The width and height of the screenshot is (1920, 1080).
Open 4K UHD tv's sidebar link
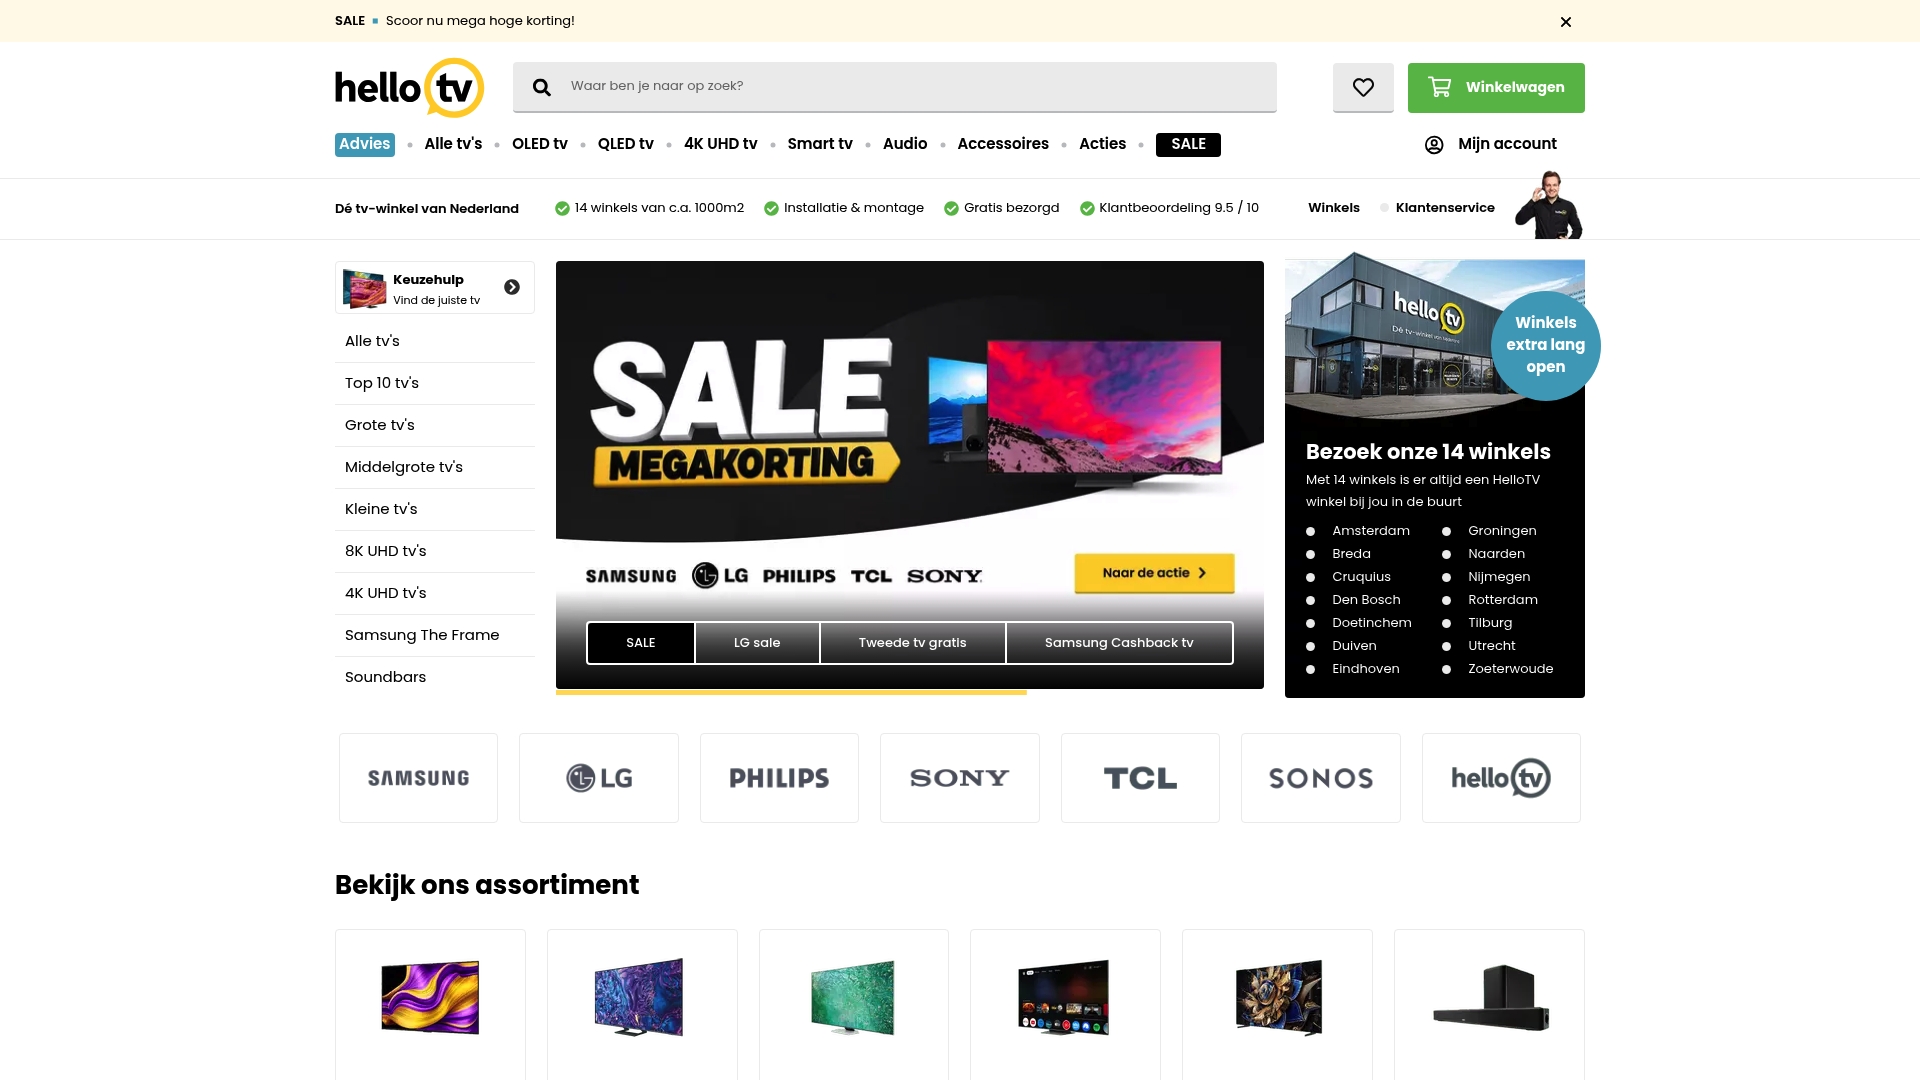coord(435,593)
